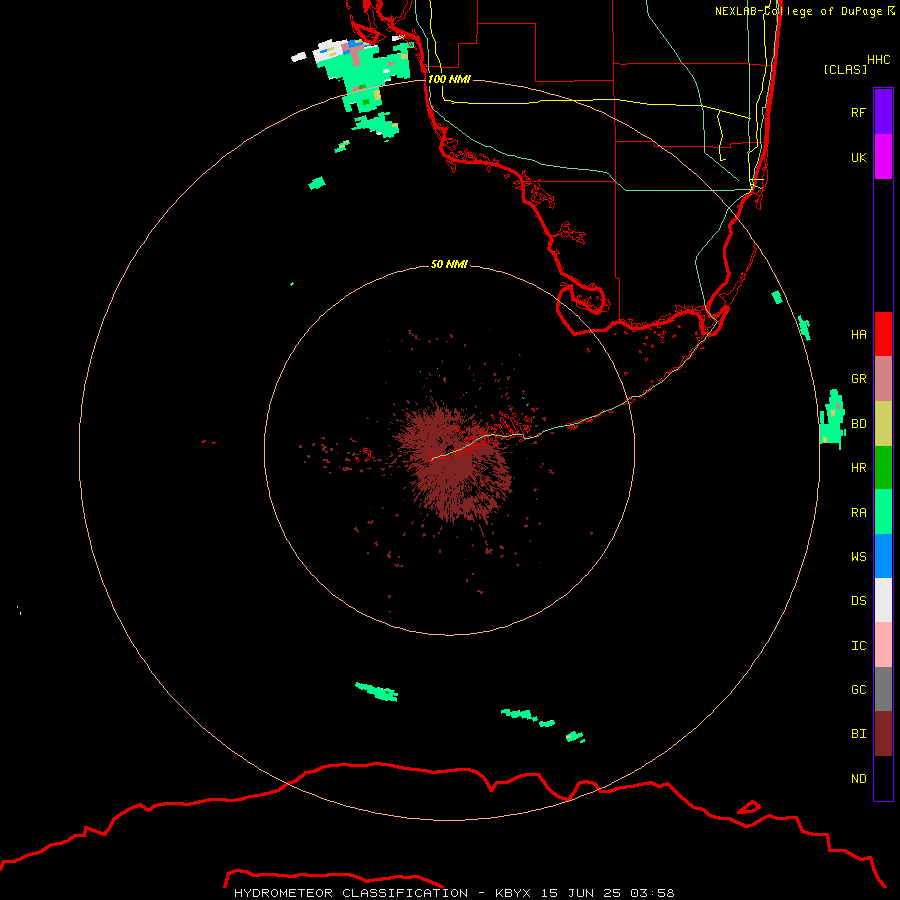Screen dimensions: 900x900
Task: Click the Hydrometeor Classification KBYX title text
Action: tap(454, 893)
